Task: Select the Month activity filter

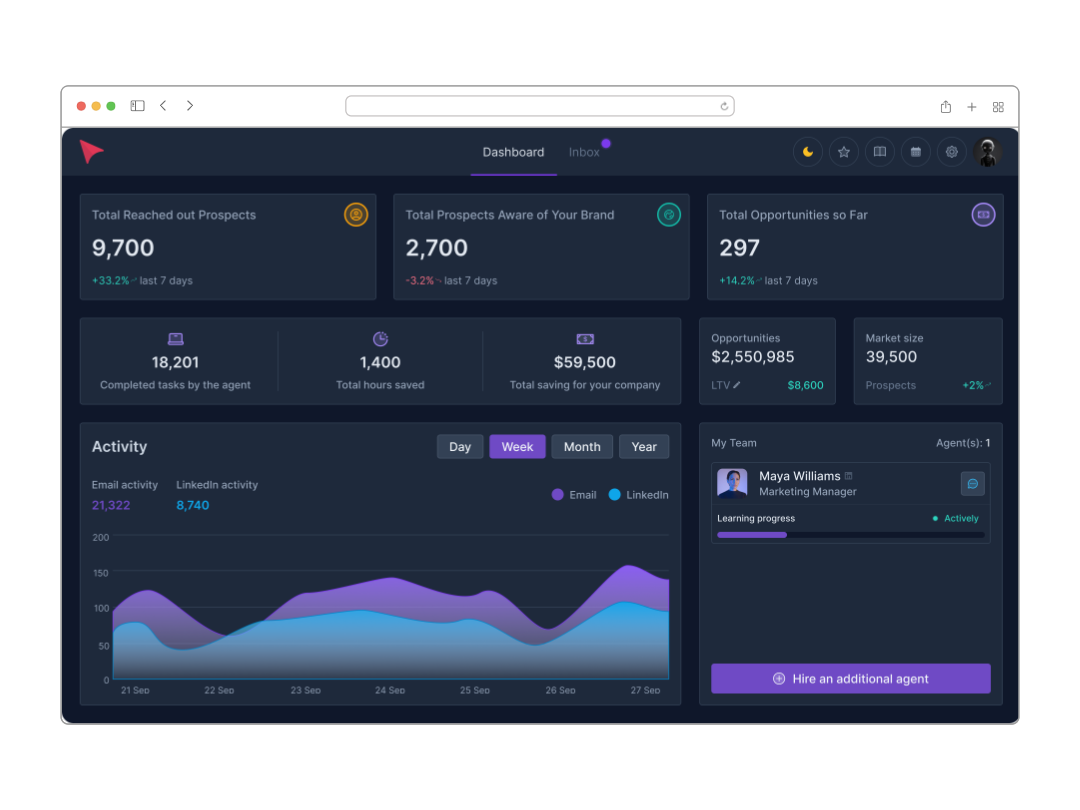Action: click(x=582, y=446)
